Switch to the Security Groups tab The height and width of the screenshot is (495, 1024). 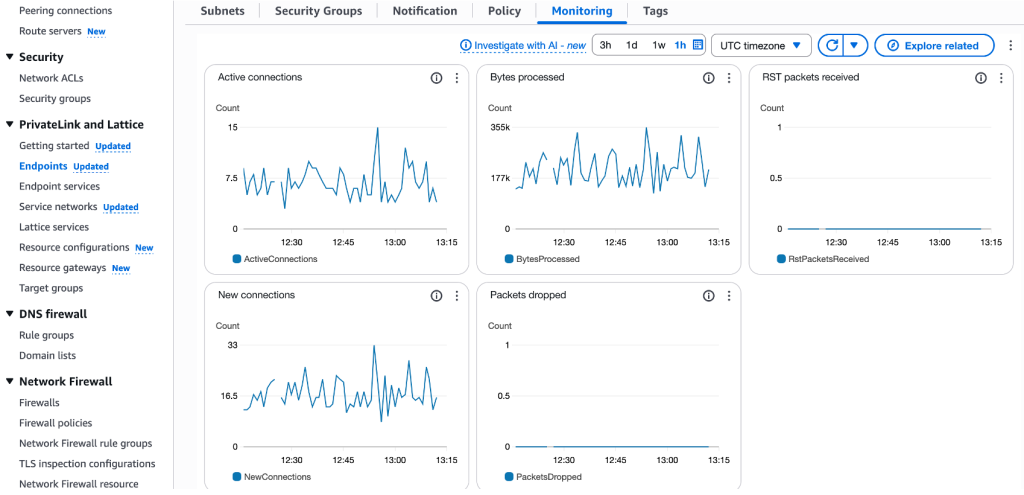[318, 11]
